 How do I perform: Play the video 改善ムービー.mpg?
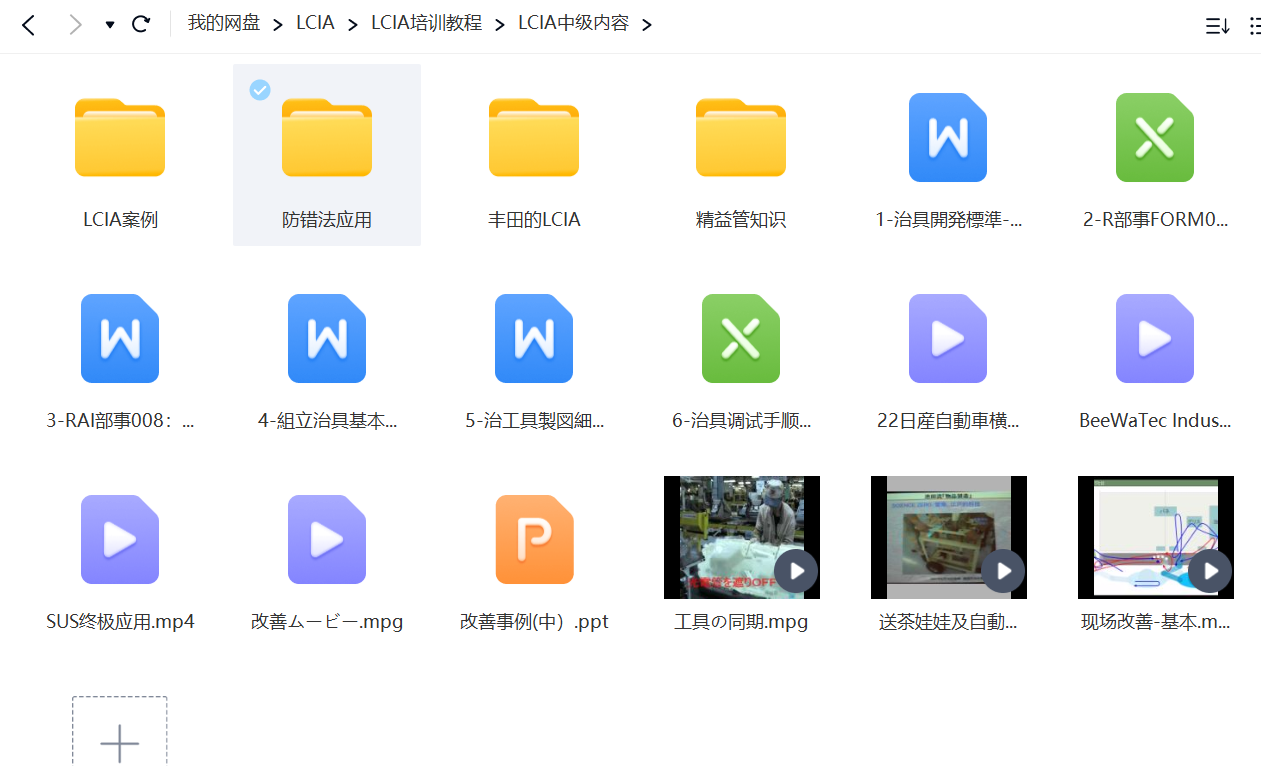pos(326,539)
